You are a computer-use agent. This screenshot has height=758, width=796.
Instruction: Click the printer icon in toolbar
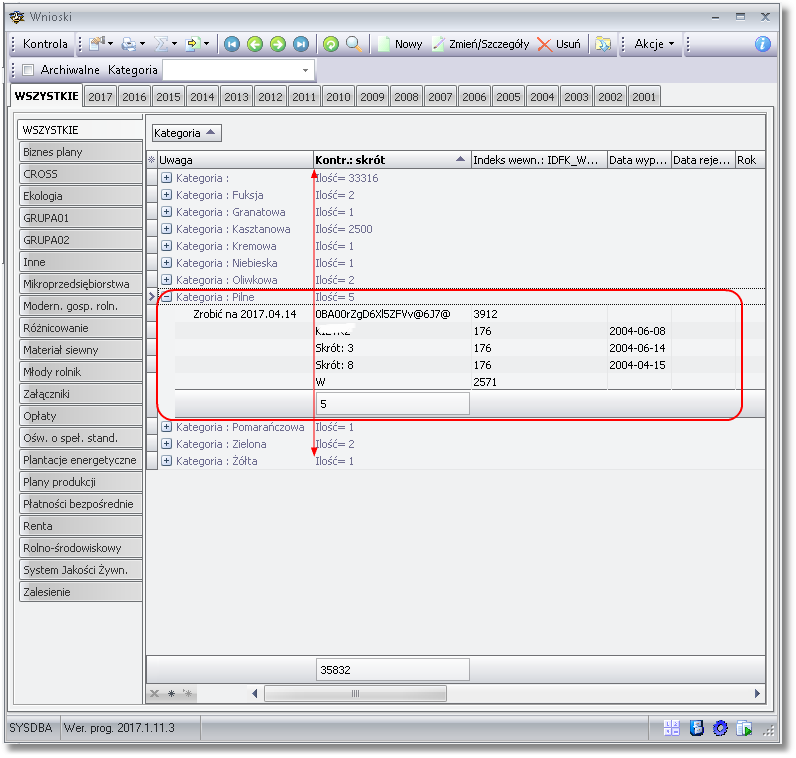pos(128,45)
